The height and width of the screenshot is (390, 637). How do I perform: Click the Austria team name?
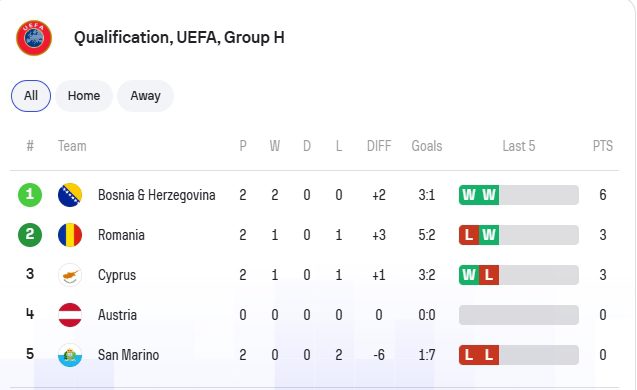(x=117, y=315)
